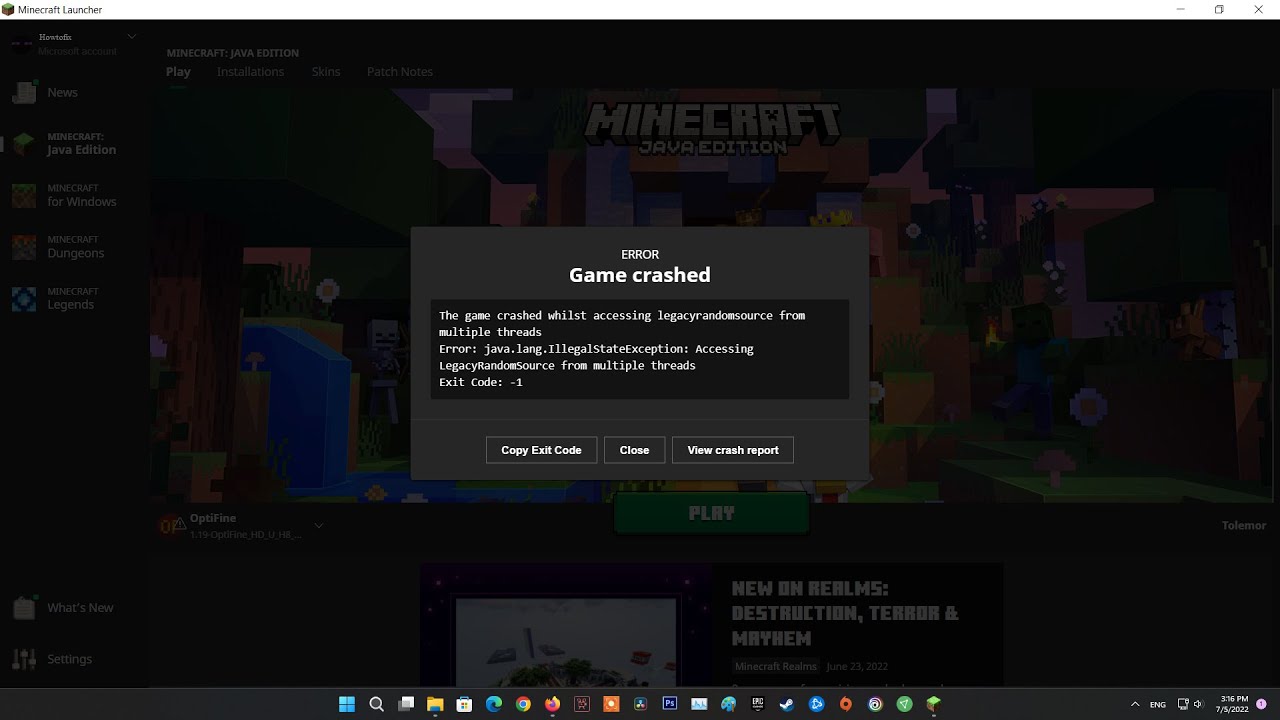
Task: Show hidden system tray icons
Action: click(1135, 704)
